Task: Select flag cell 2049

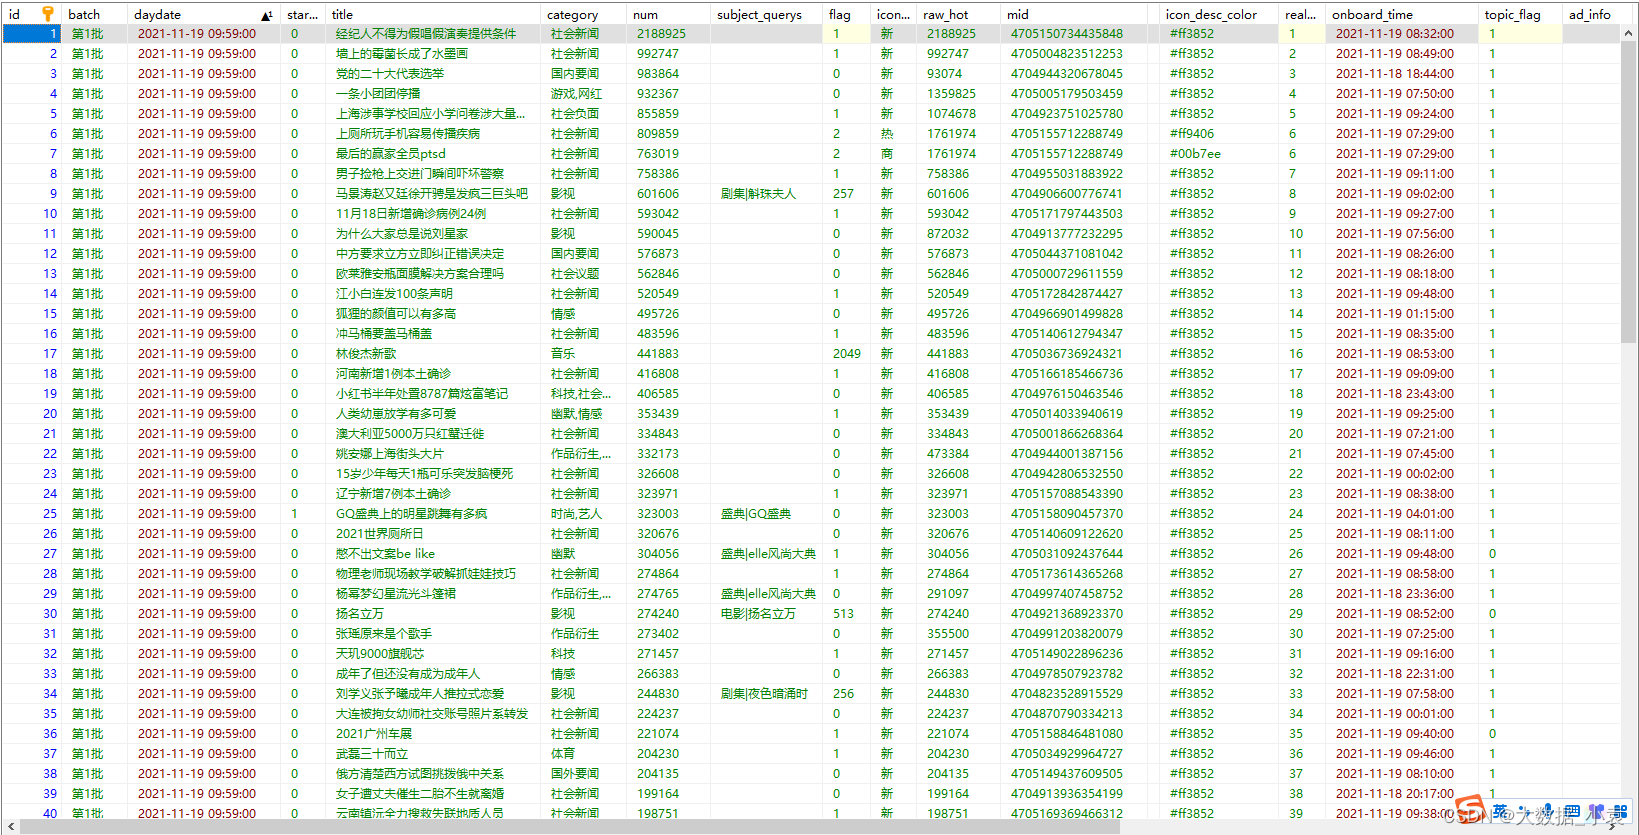Action: [x=847, y=354]
